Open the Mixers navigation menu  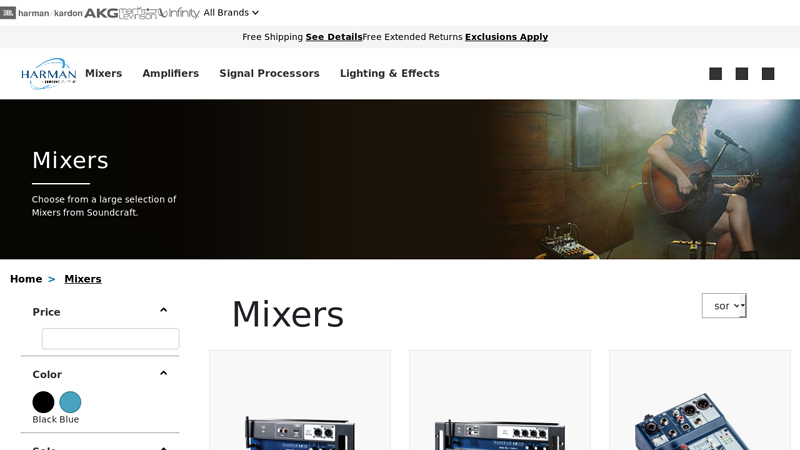(104, 73)
